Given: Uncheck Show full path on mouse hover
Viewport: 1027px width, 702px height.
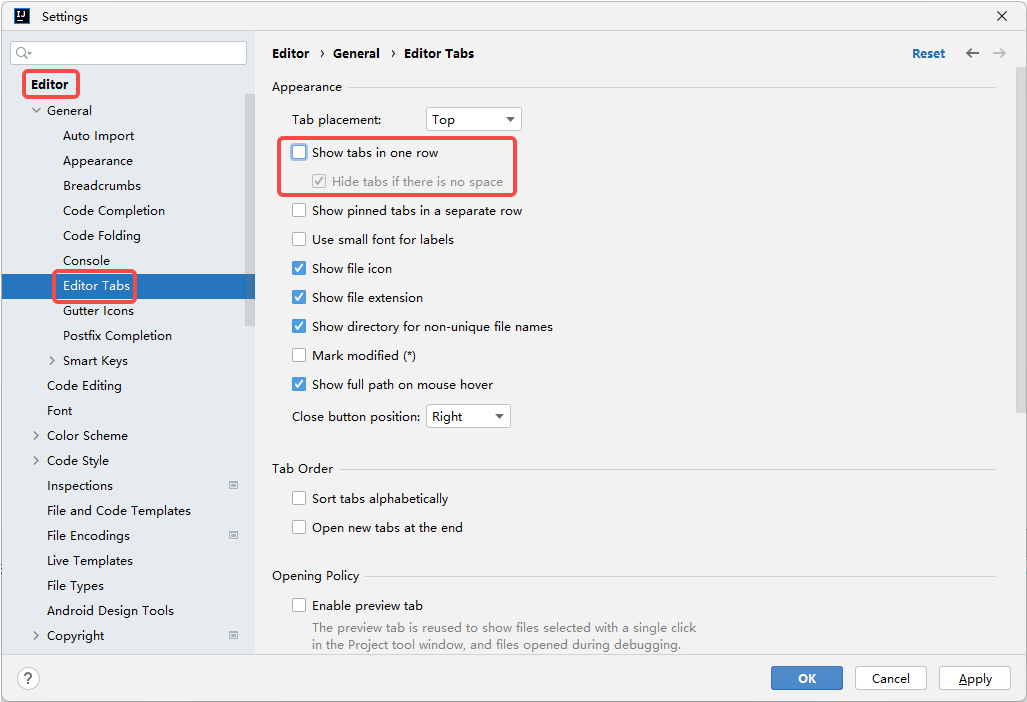Looking at the screenshot, I should pyautogui.click(x=299, y=384).
